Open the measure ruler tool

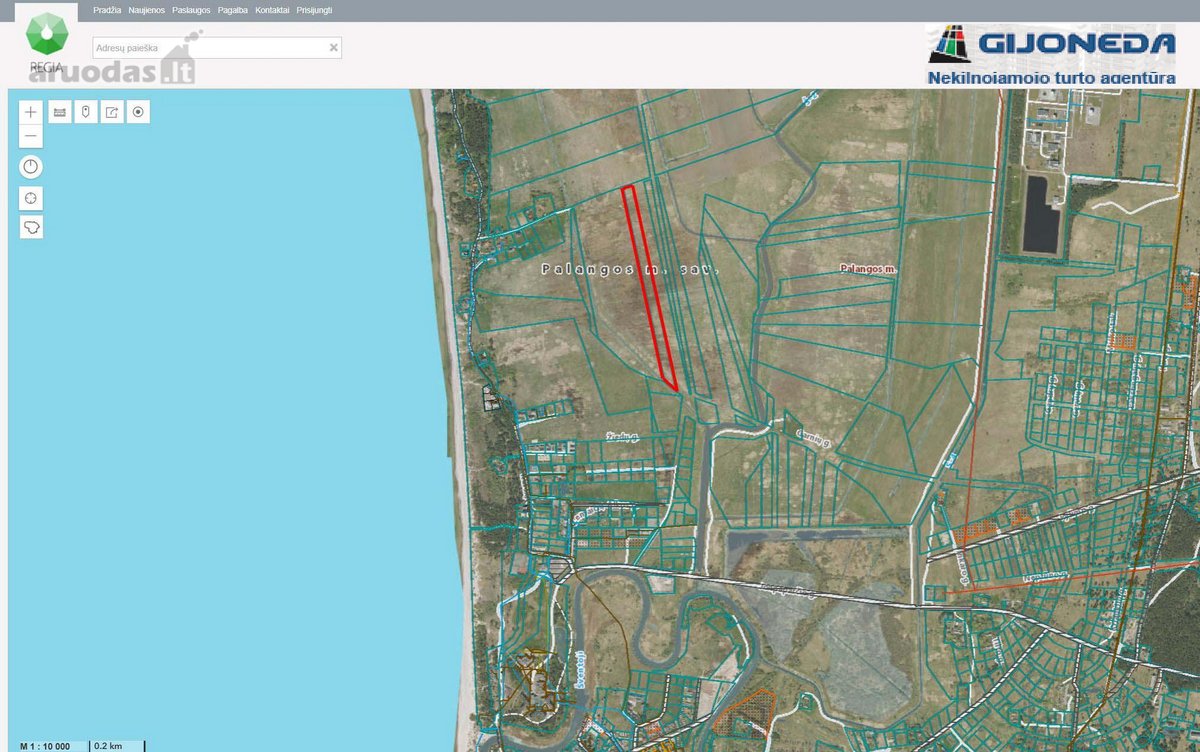pyautogui.click(x=59, y=112)
